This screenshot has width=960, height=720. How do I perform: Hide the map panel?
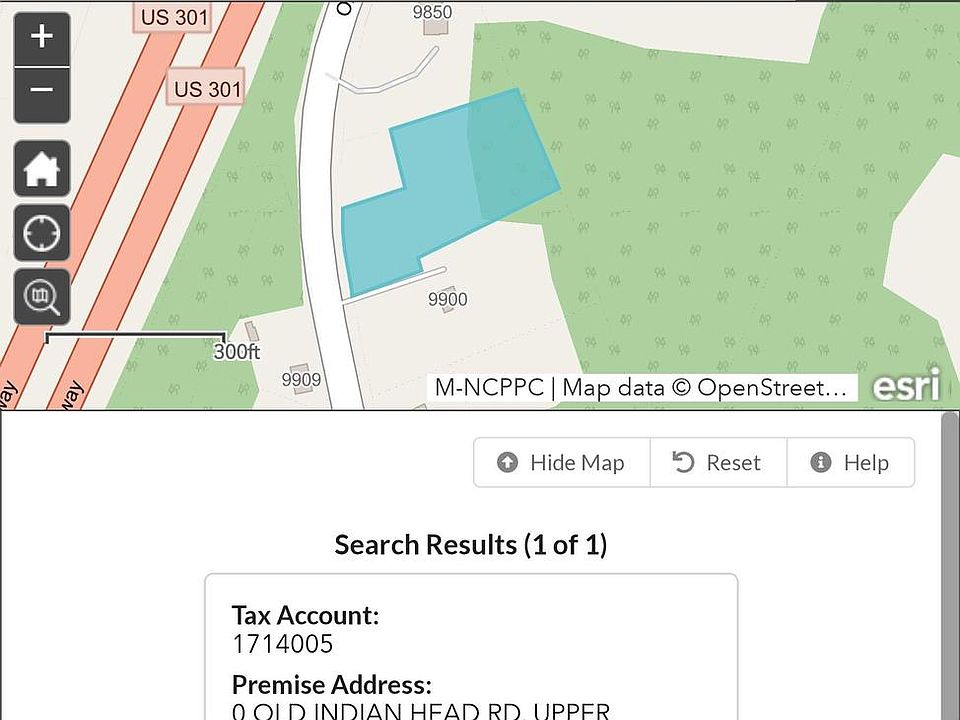(562, 463)
